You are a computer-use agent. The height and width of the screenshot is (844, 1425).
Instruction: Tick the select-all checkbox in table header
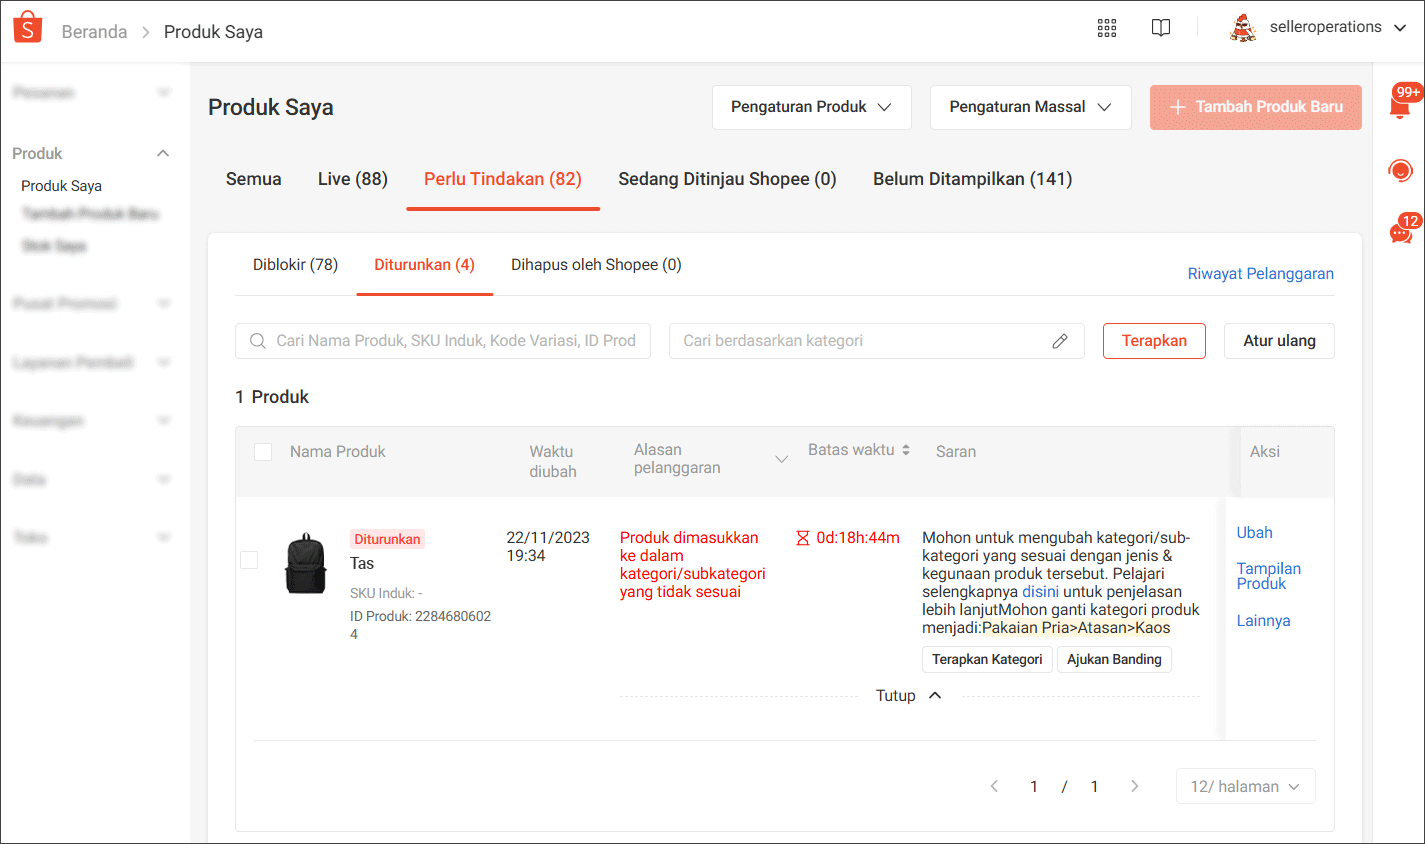click(263, 452)
